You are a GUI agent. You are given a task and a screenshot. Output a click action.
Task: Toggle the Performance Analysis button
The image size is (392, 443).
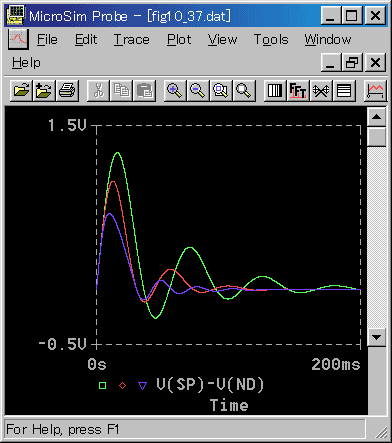click(321, 90)
